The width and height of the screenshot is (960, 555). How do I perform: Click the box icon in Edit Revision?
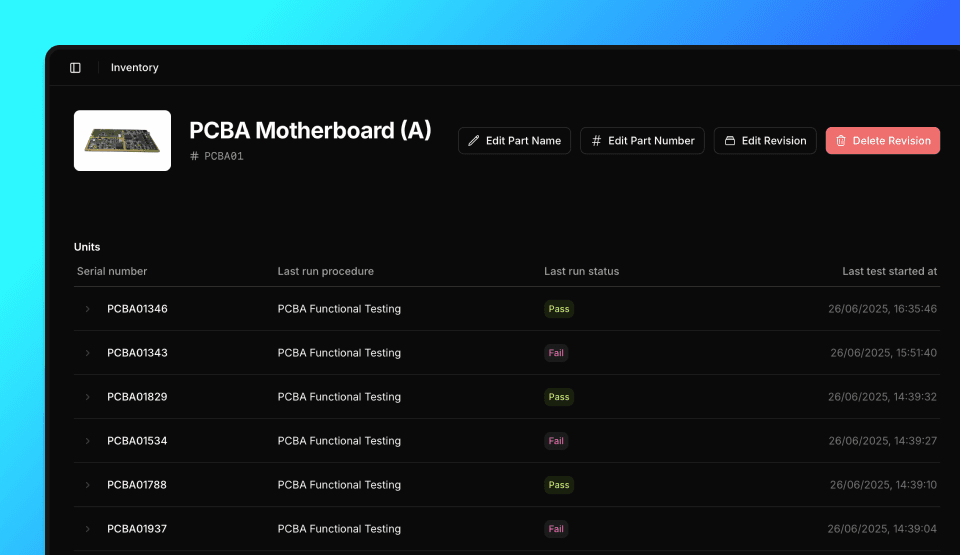tap(730, 141)
